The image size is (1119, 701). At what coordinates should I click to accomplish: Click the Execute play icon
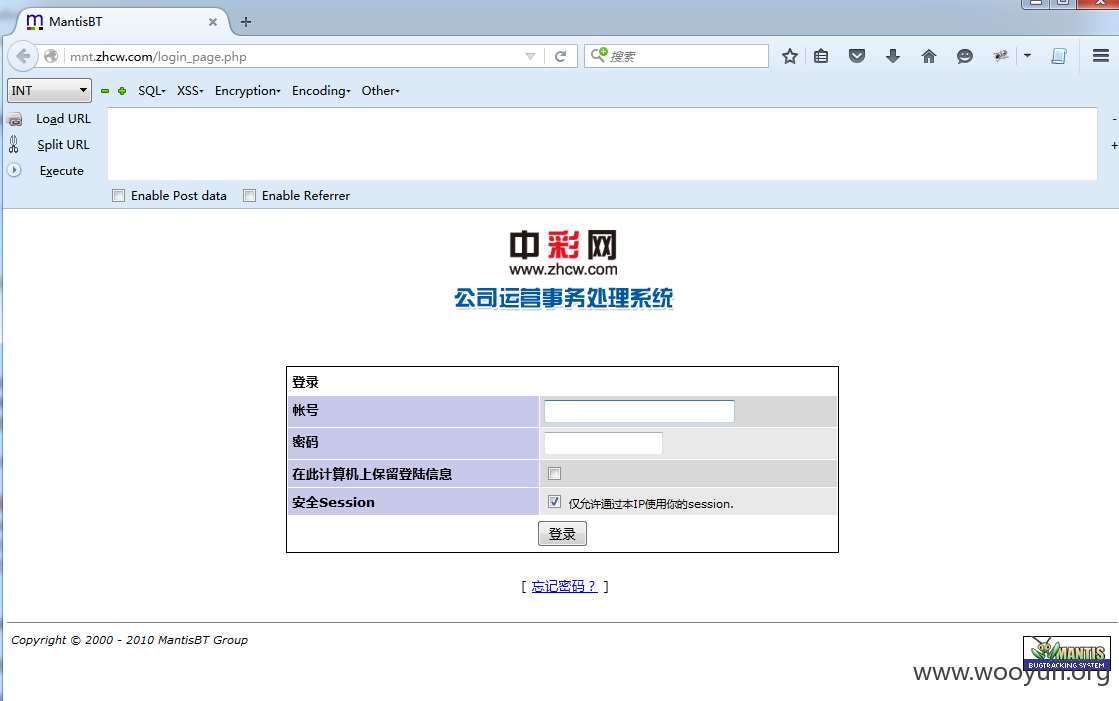pyautogui.click(x=14, y=171)
